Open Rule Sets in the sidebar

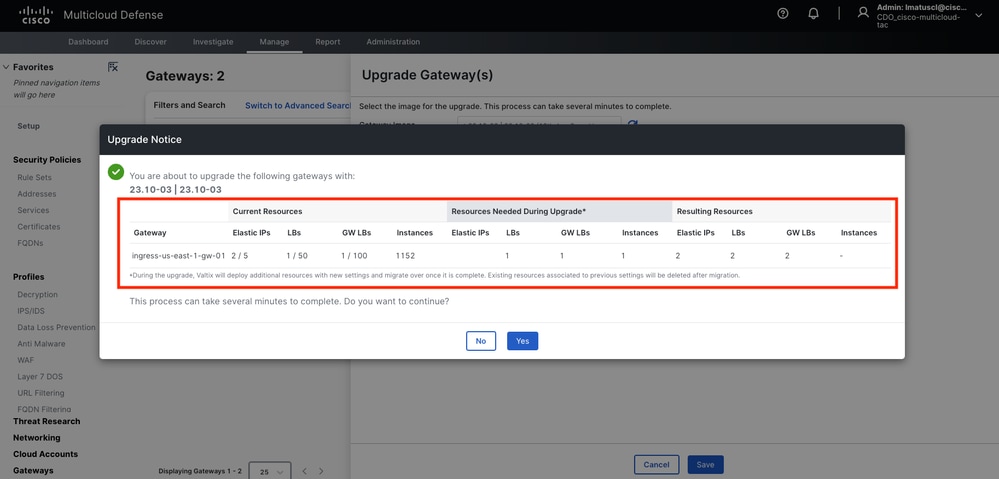tap(34, 178)
